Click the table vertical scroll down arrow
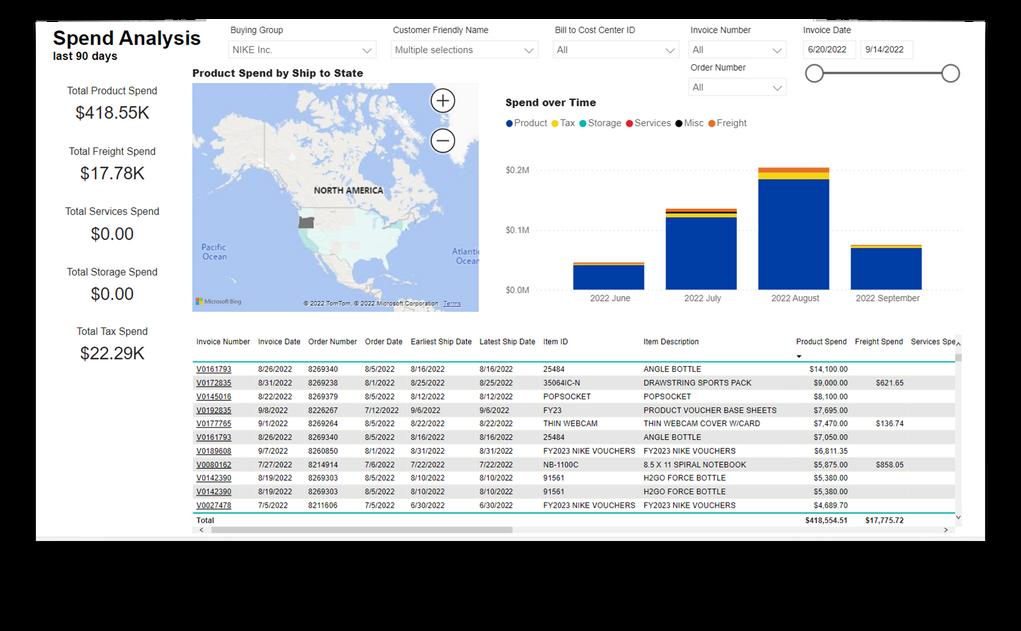 point(958,518)
